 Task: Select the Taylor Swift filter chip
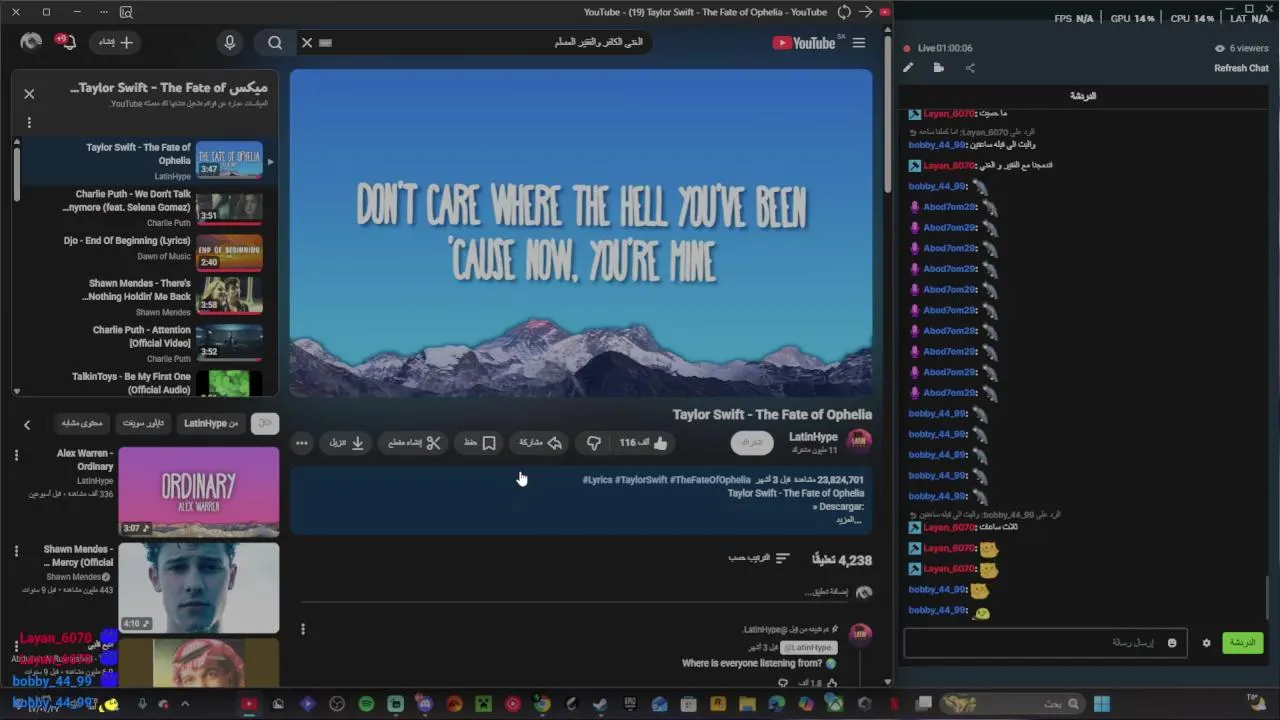[x=143, y=423]
